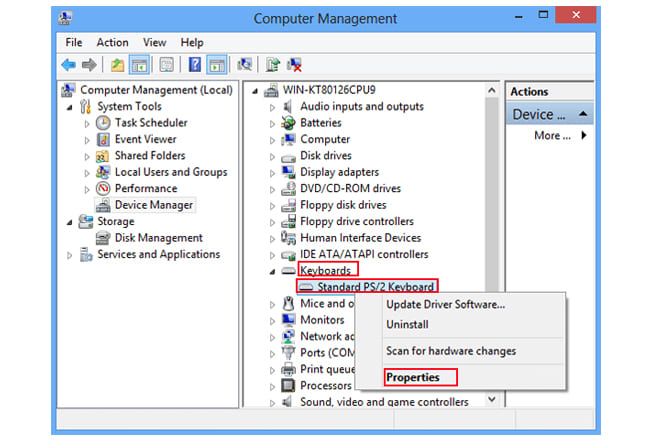Click the Uninstall device toolbar icon with red X
Viewport: 650px width, 441px height.
(x=295, y=65)
